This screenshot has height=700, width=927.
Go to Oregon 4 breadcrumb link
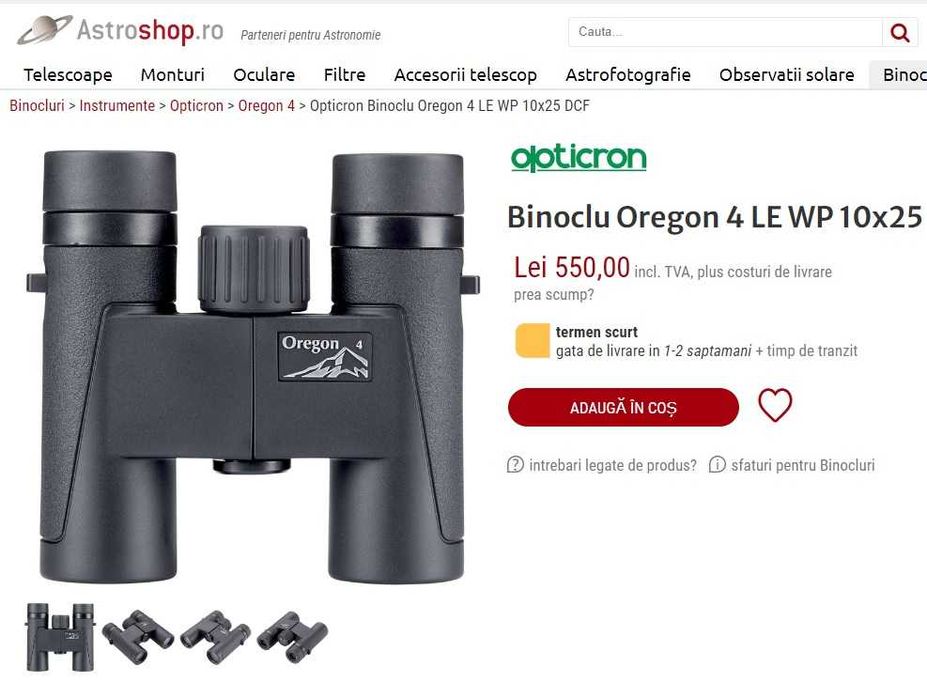(x=266, y=106)
